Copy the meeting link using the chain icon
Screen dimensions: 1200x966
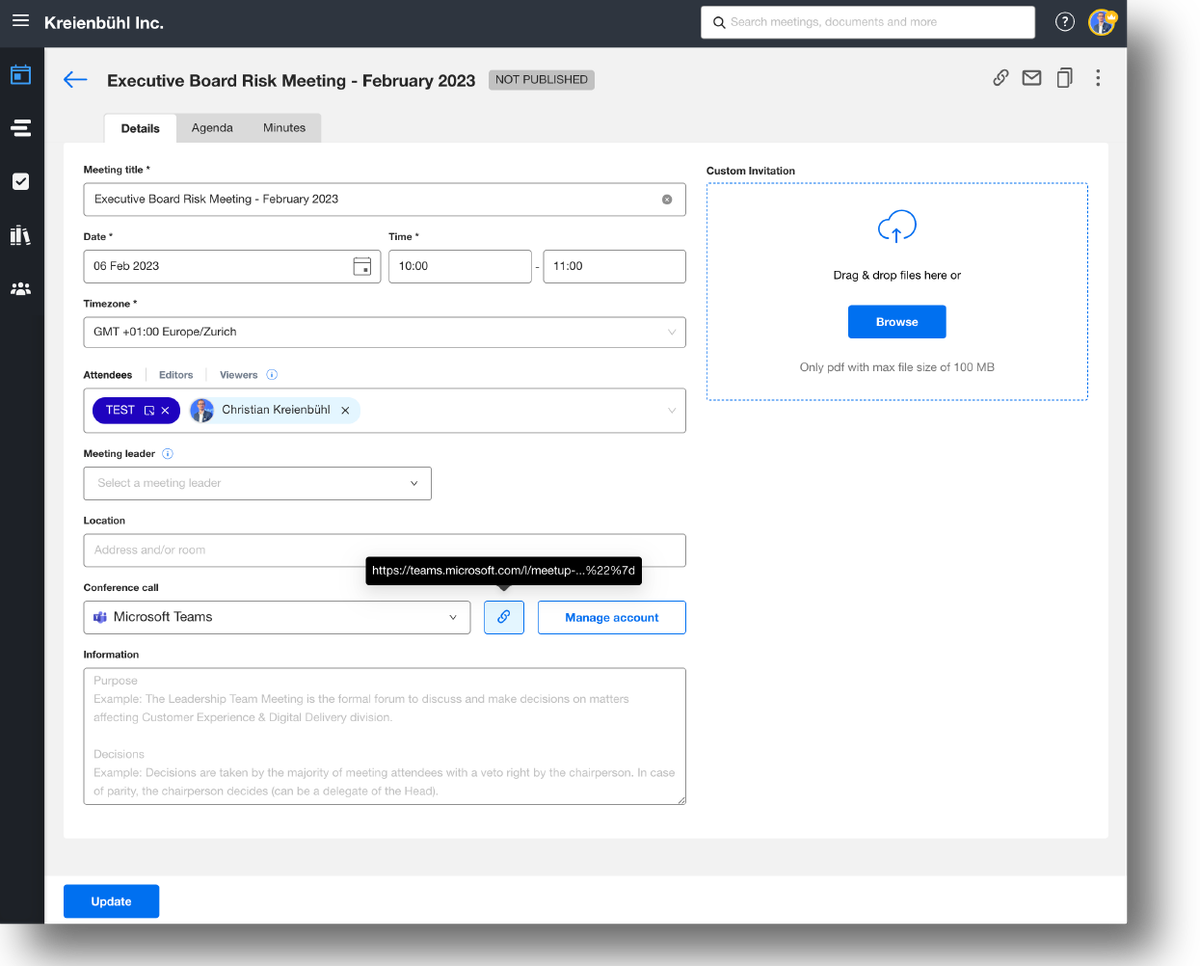tap(1000, 77)
